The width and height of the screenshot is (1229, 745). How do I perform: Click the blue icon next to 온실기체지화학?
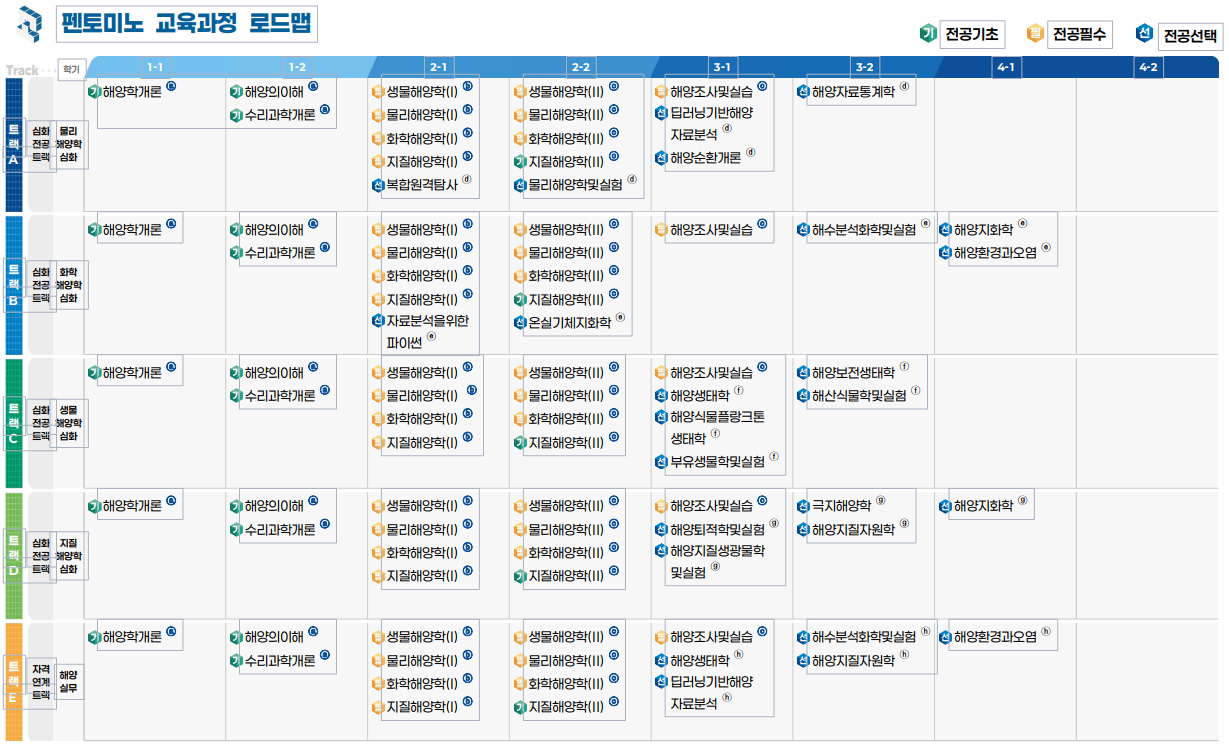tap(520, 323)
